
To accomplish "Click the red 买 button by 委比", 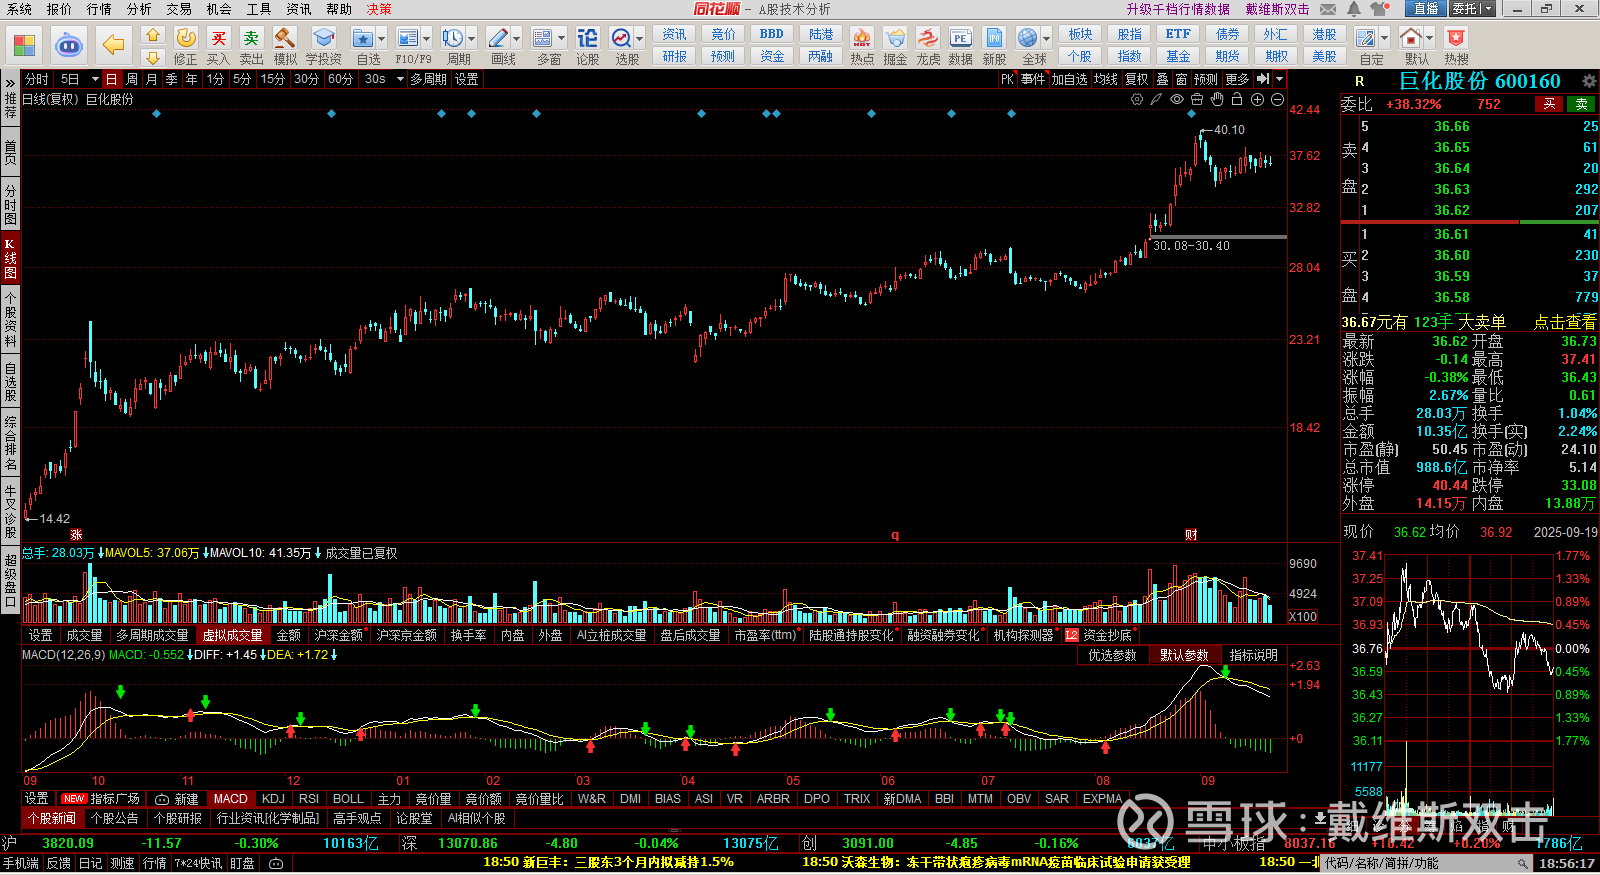I will tap(1549, 104).
